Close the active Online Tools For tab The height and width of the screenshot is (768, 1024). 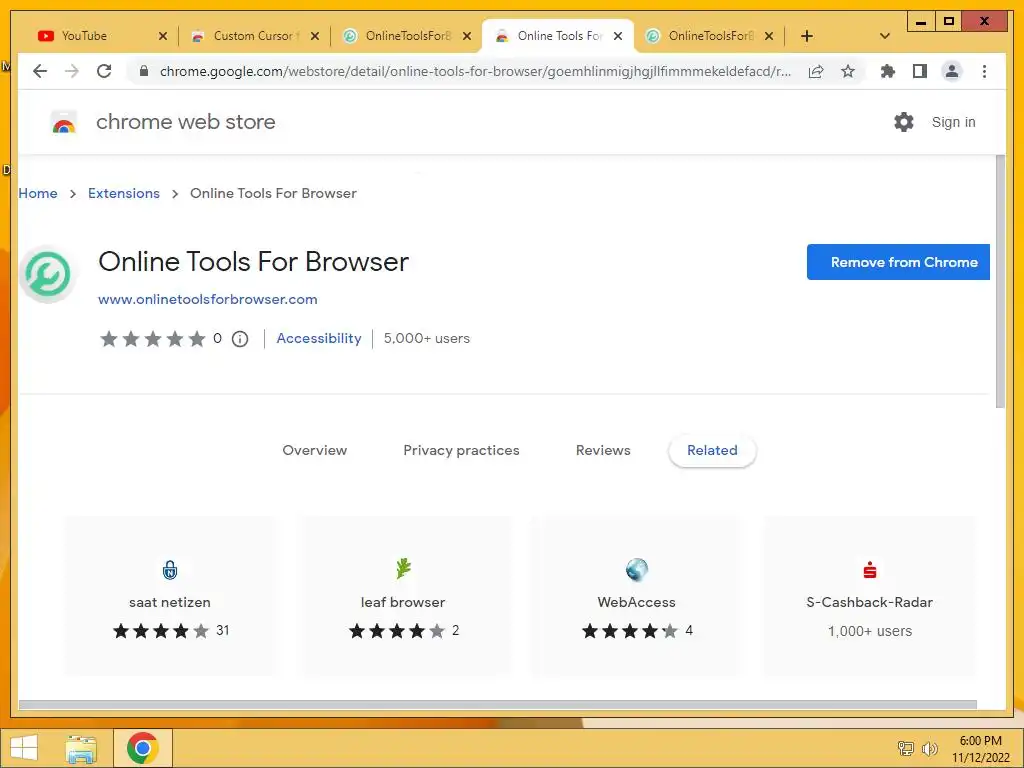click(618, 36)
